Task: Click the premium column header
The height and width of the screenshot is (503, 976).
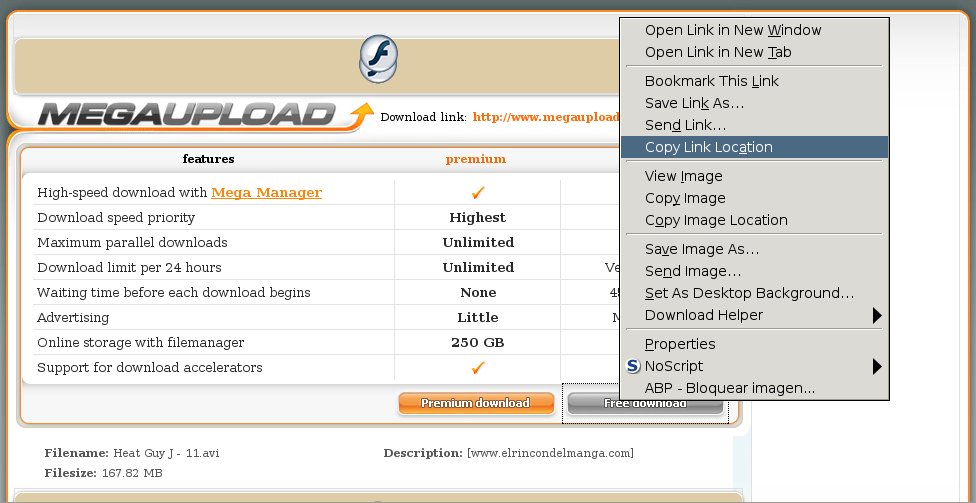Action: [x=476, y=159]
